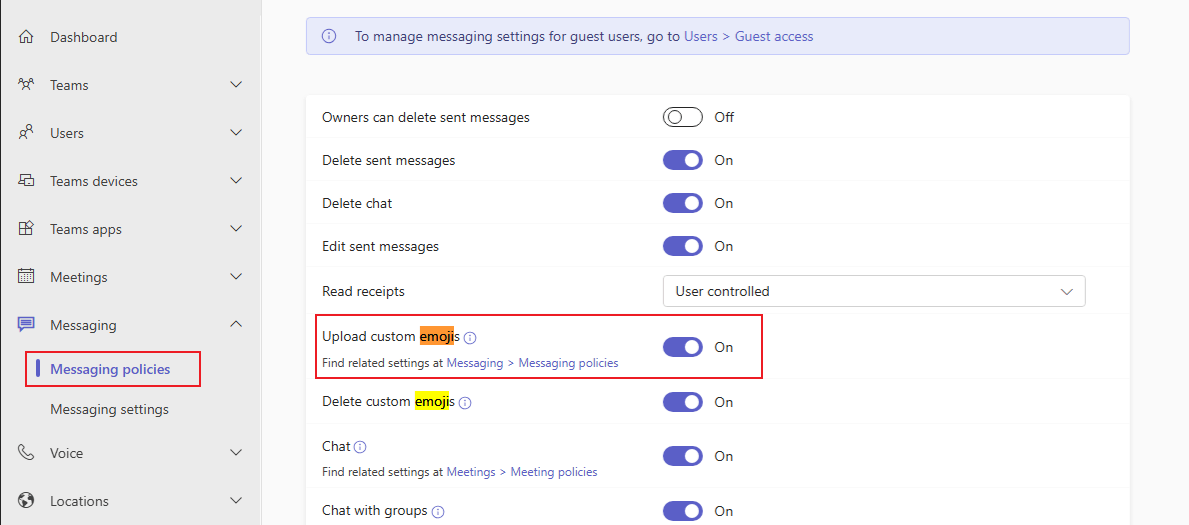Select Messaging settings in sidebar

(x=109, y=410)
